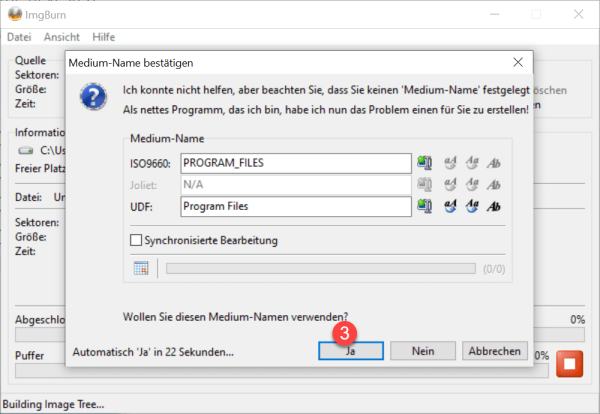Click ISO9660 row Ab capitalization icon
The width and height of the screenshot is (600, 414).
click(494, 163)
